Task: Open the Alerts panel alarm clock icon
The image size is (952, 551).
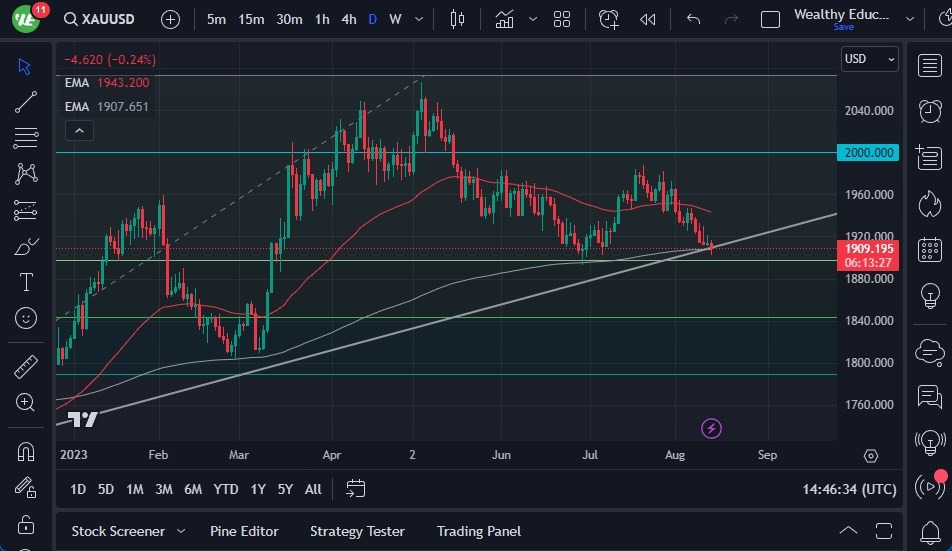Action: pyautogui.click(x=930, y=110)
